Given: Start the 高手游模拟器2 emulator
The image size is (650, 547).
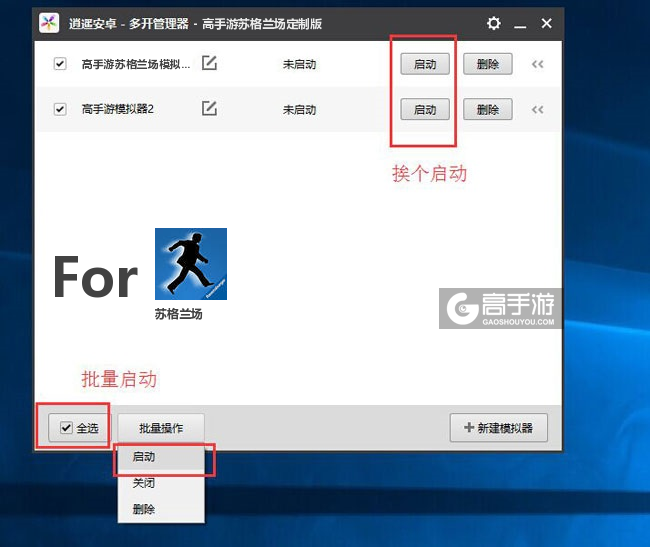Looking at the screenshot, I should pos(425,110).
